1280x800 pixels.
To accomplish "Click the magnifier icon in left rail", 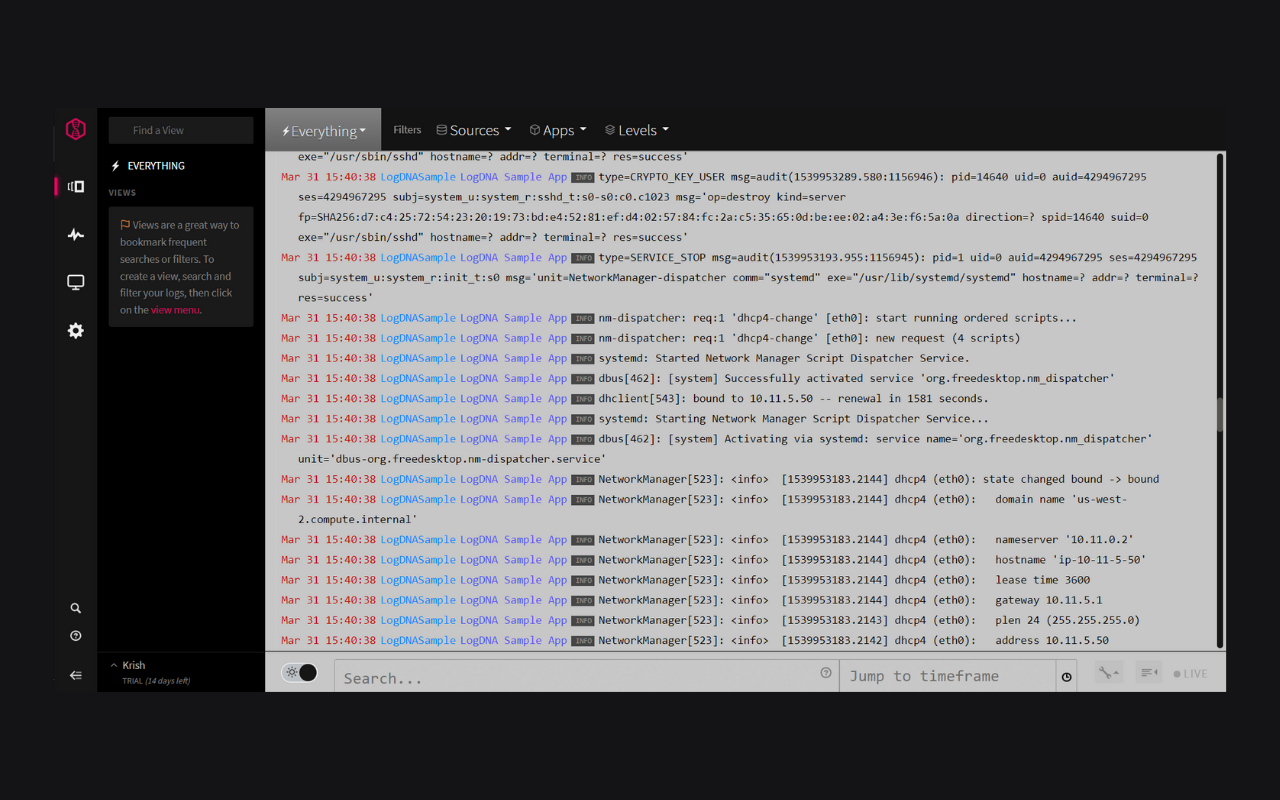I will [x=76, y=608].
